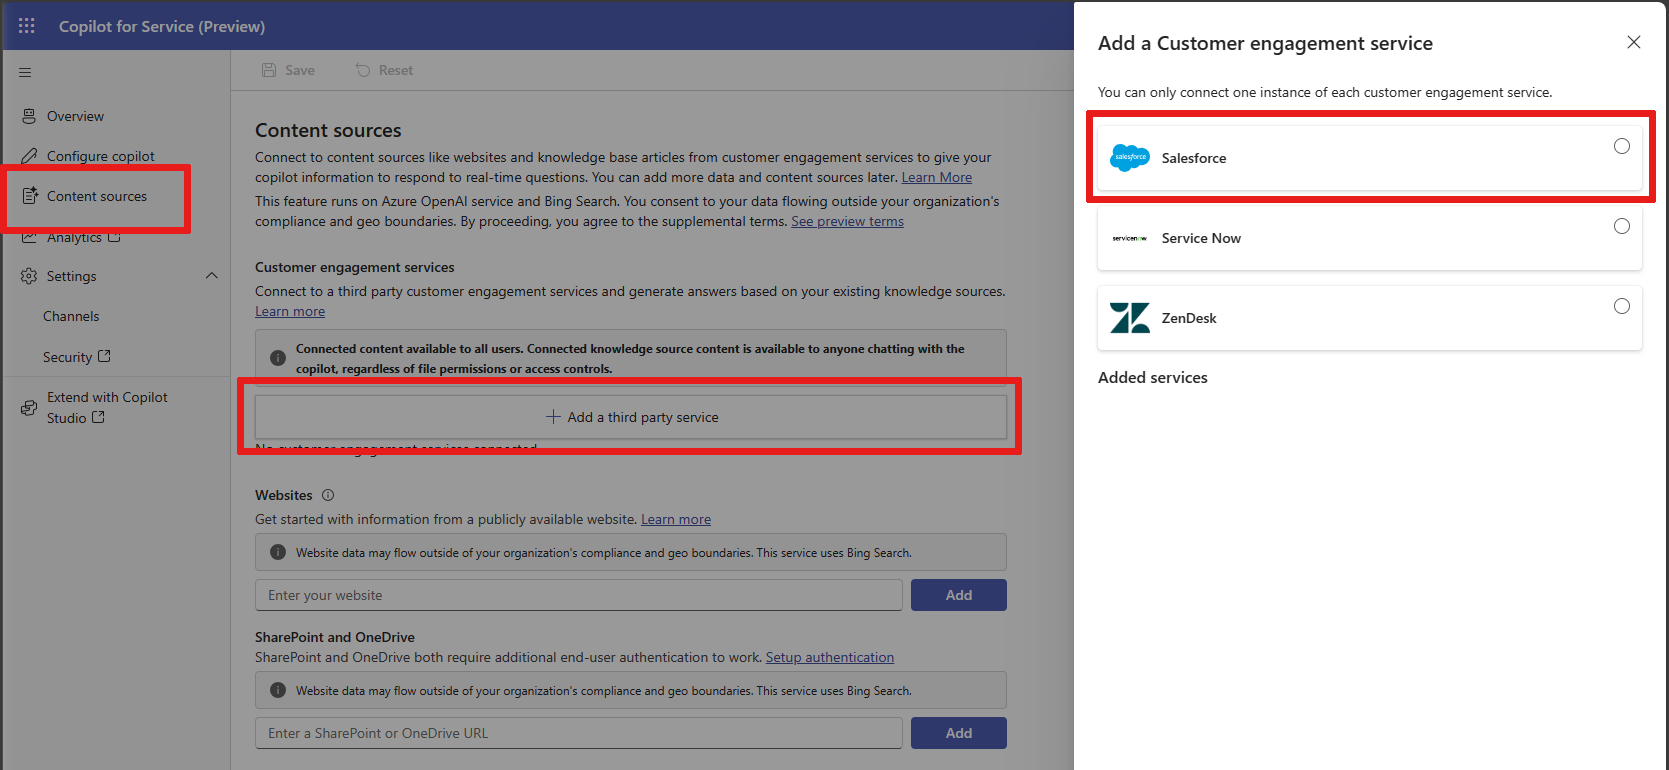Click the Copilot Studio external link icon

98,417
